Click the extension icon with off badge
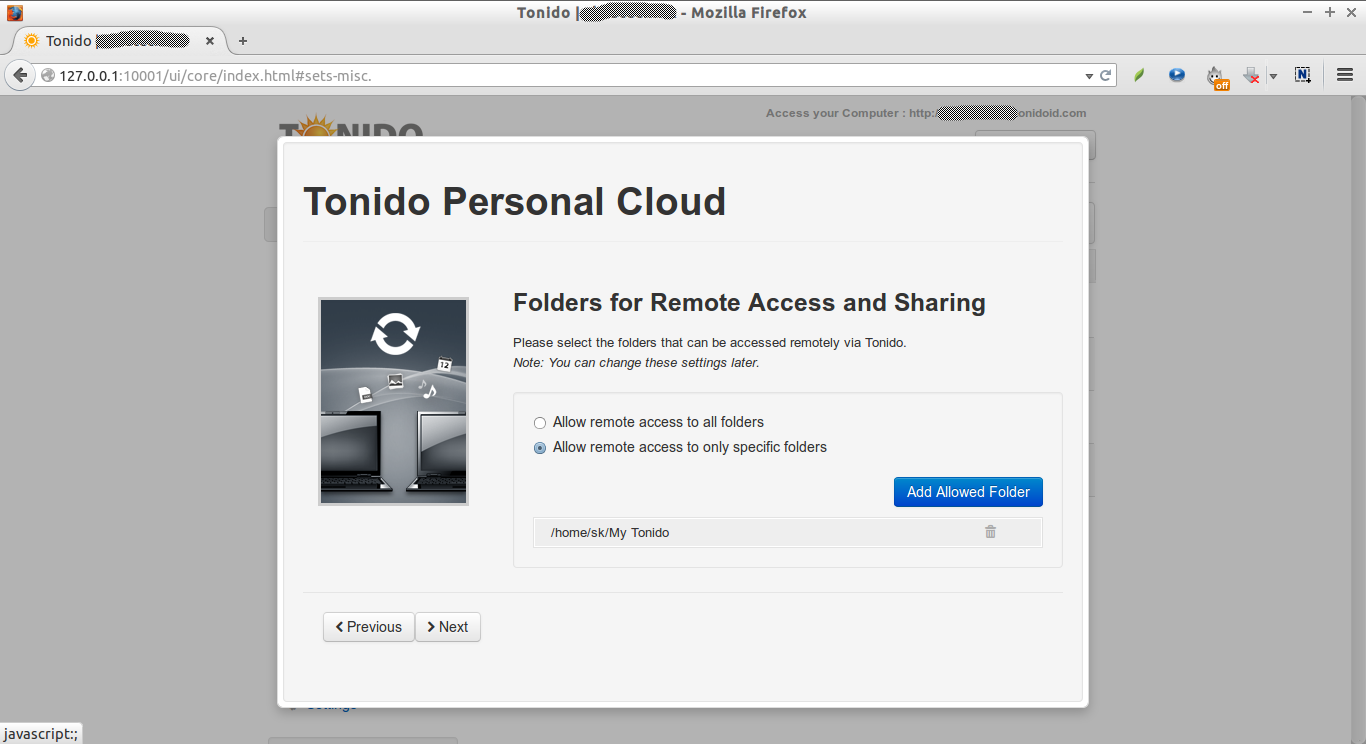 (1216, 76)
